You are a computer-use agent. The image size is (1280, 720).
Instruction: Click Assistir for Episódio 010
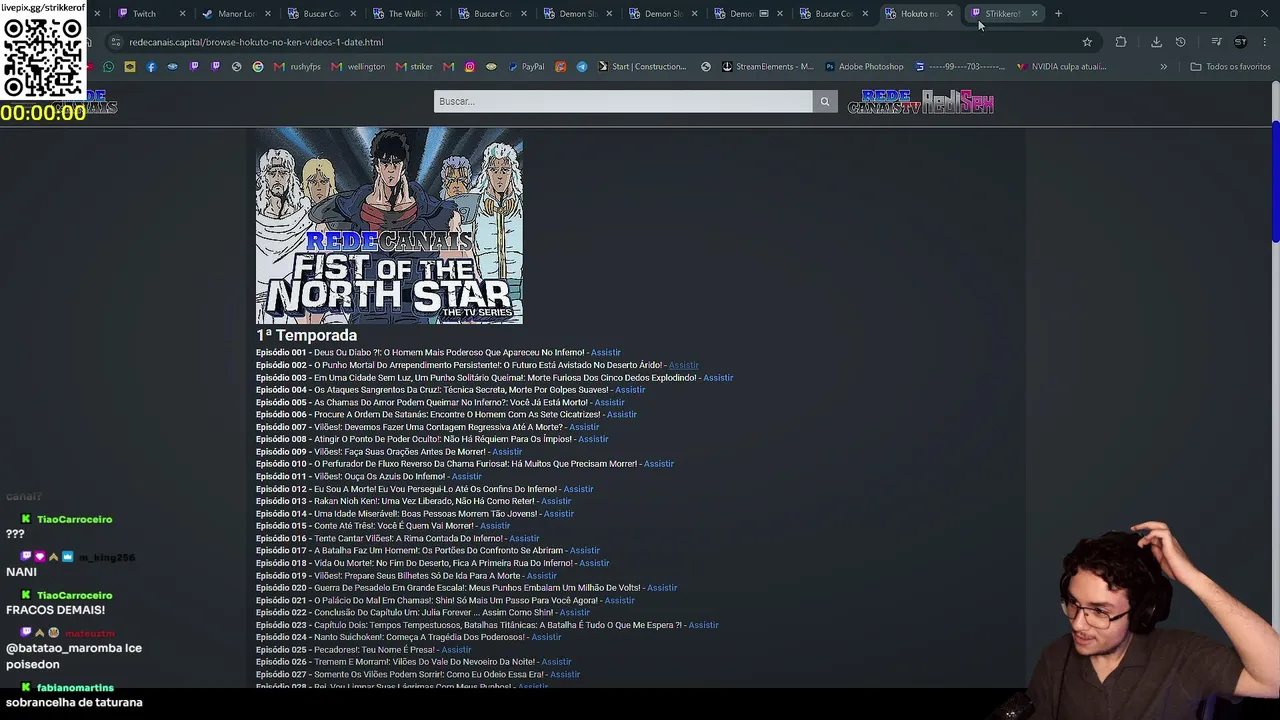point(659,464)
